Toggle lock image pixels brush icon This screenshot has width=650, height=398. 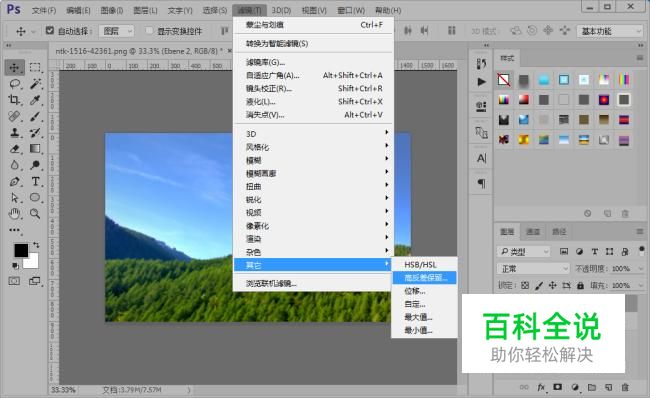coord(539,285)
